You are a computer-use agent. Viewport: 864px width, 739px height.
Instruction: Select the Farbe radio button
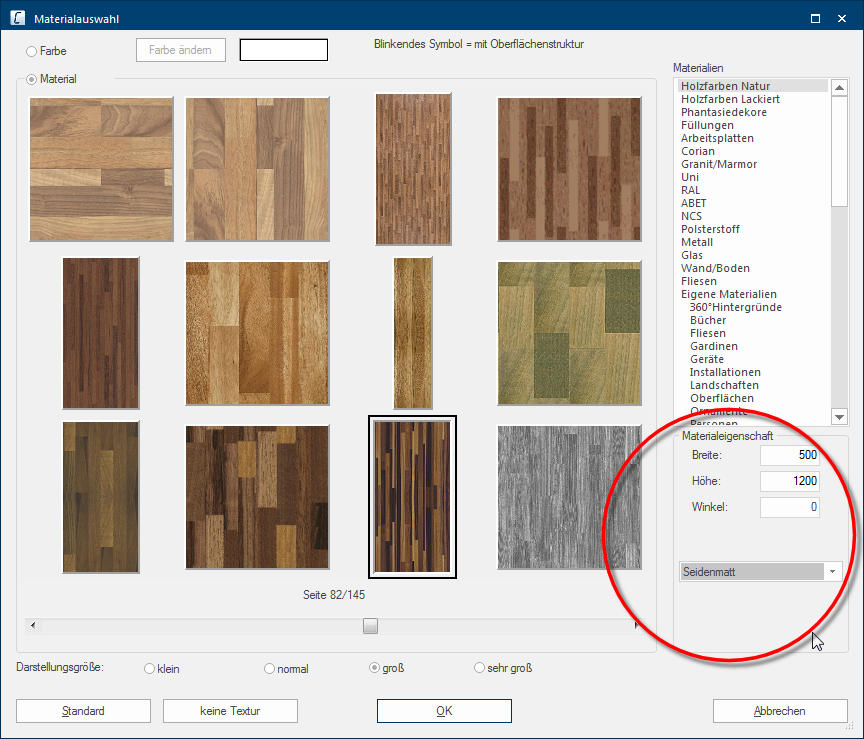pos(32,50)
